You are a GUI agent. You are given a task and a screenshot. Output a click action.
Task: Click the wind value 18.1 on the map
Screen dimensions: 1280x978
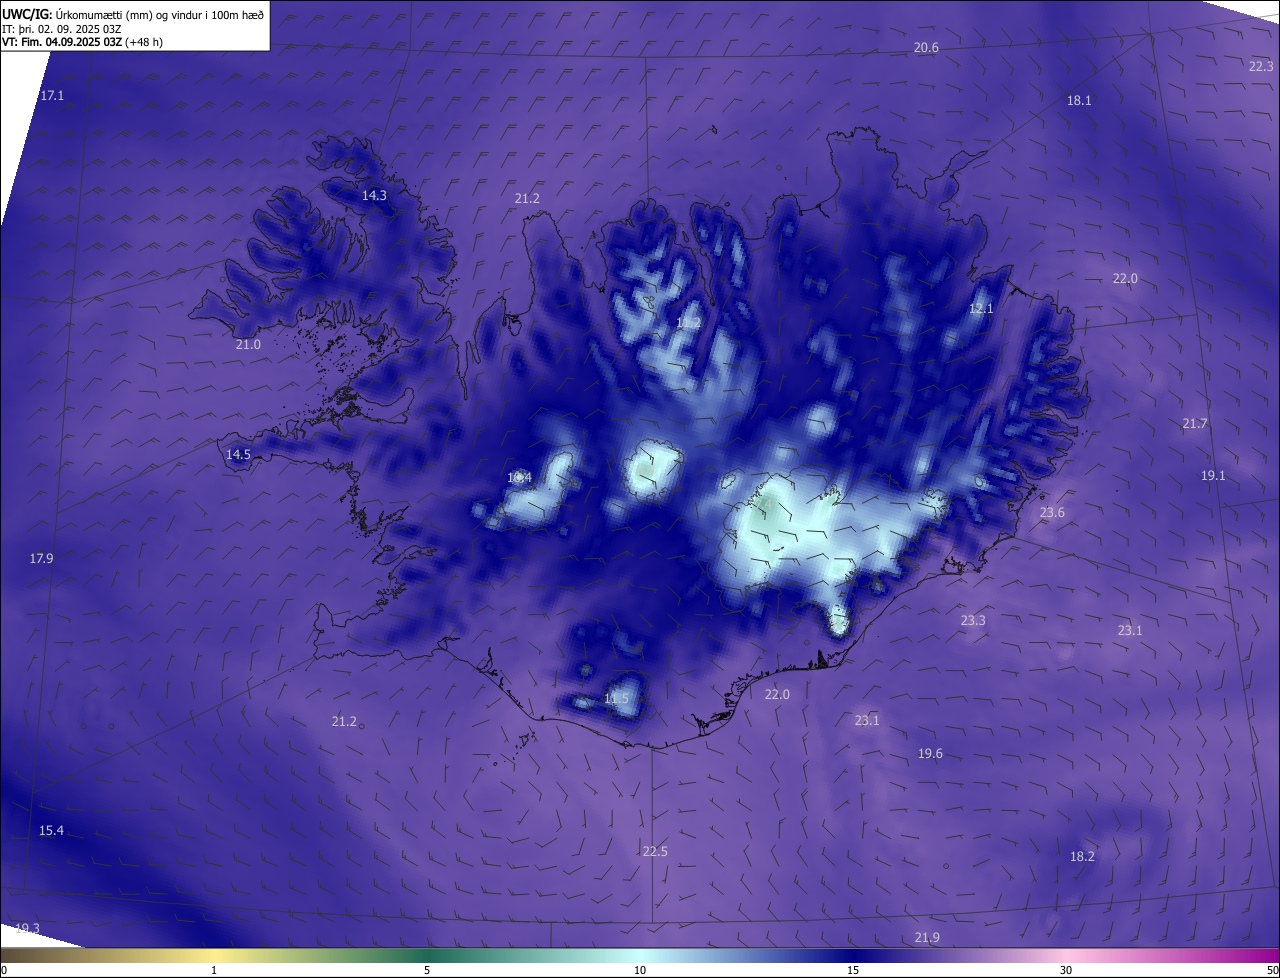(x=1079, y=100)
